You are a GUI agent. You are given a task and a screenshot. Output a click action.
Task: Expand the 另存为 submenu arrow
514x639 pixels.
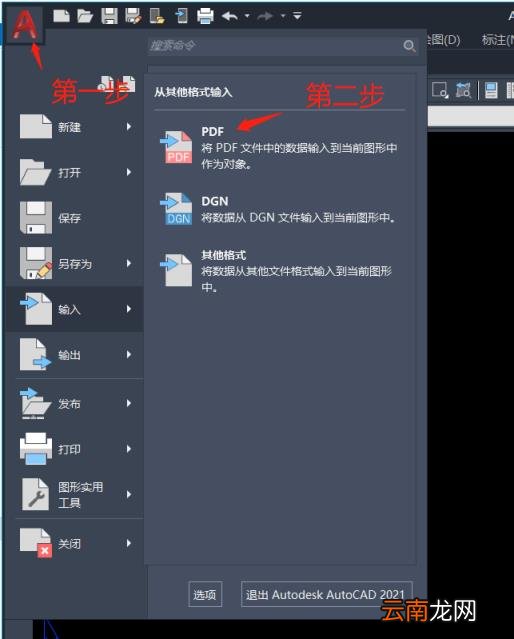point(129,263)
